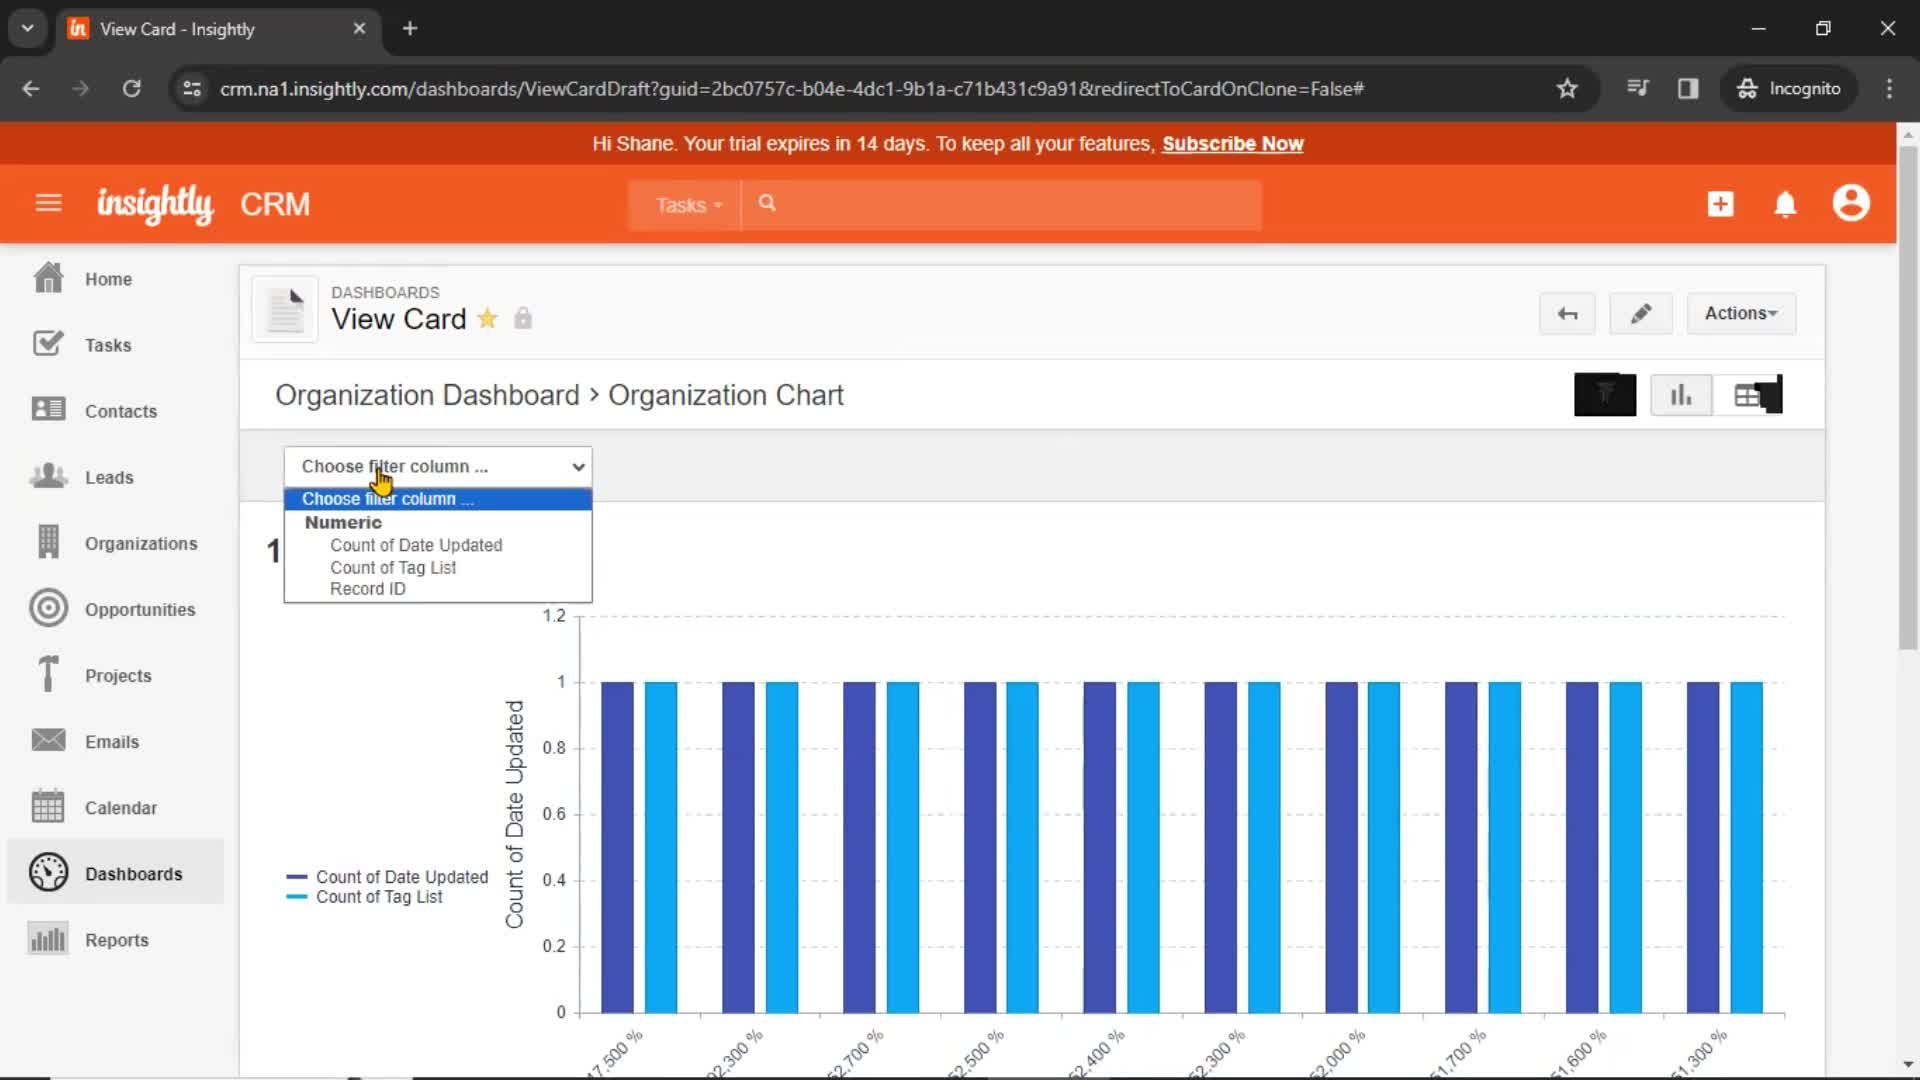Select Record ID filter column option
The image size is (1920, 1080).
(x=367, y=588)
